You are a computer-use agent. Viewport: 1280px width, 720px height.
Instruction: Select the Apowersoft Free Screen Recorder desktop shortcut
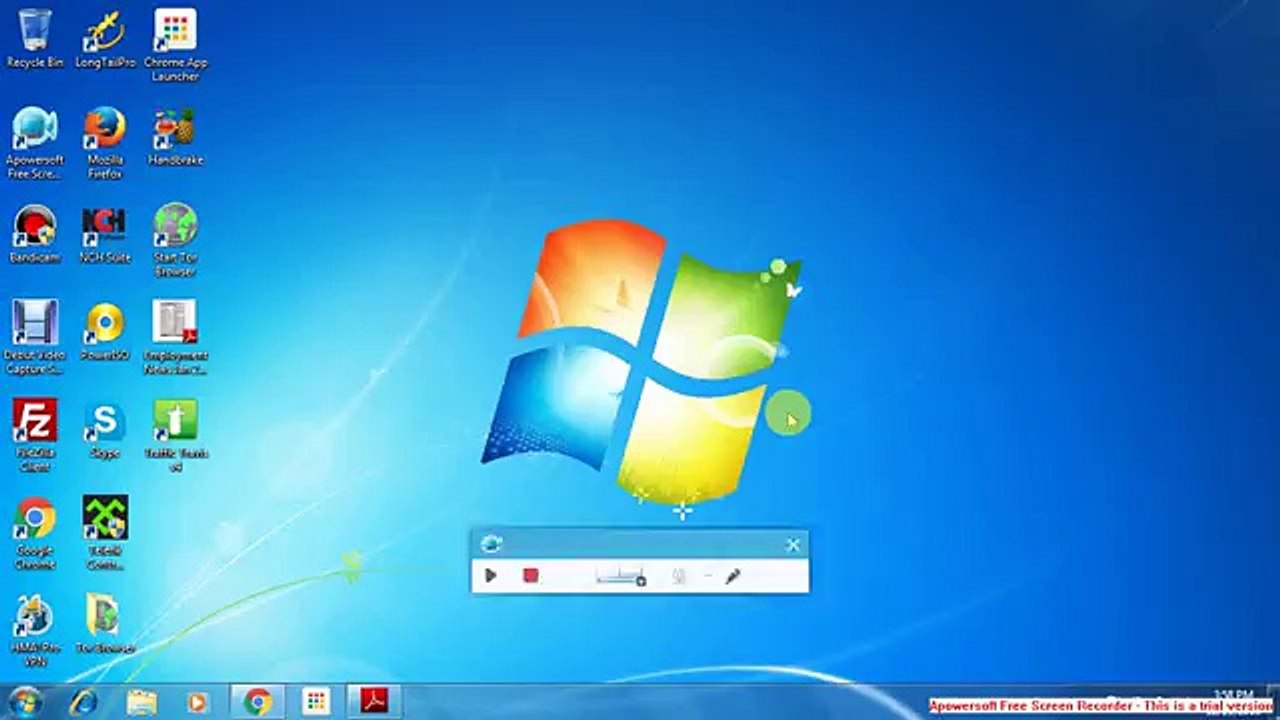point(35,143)
